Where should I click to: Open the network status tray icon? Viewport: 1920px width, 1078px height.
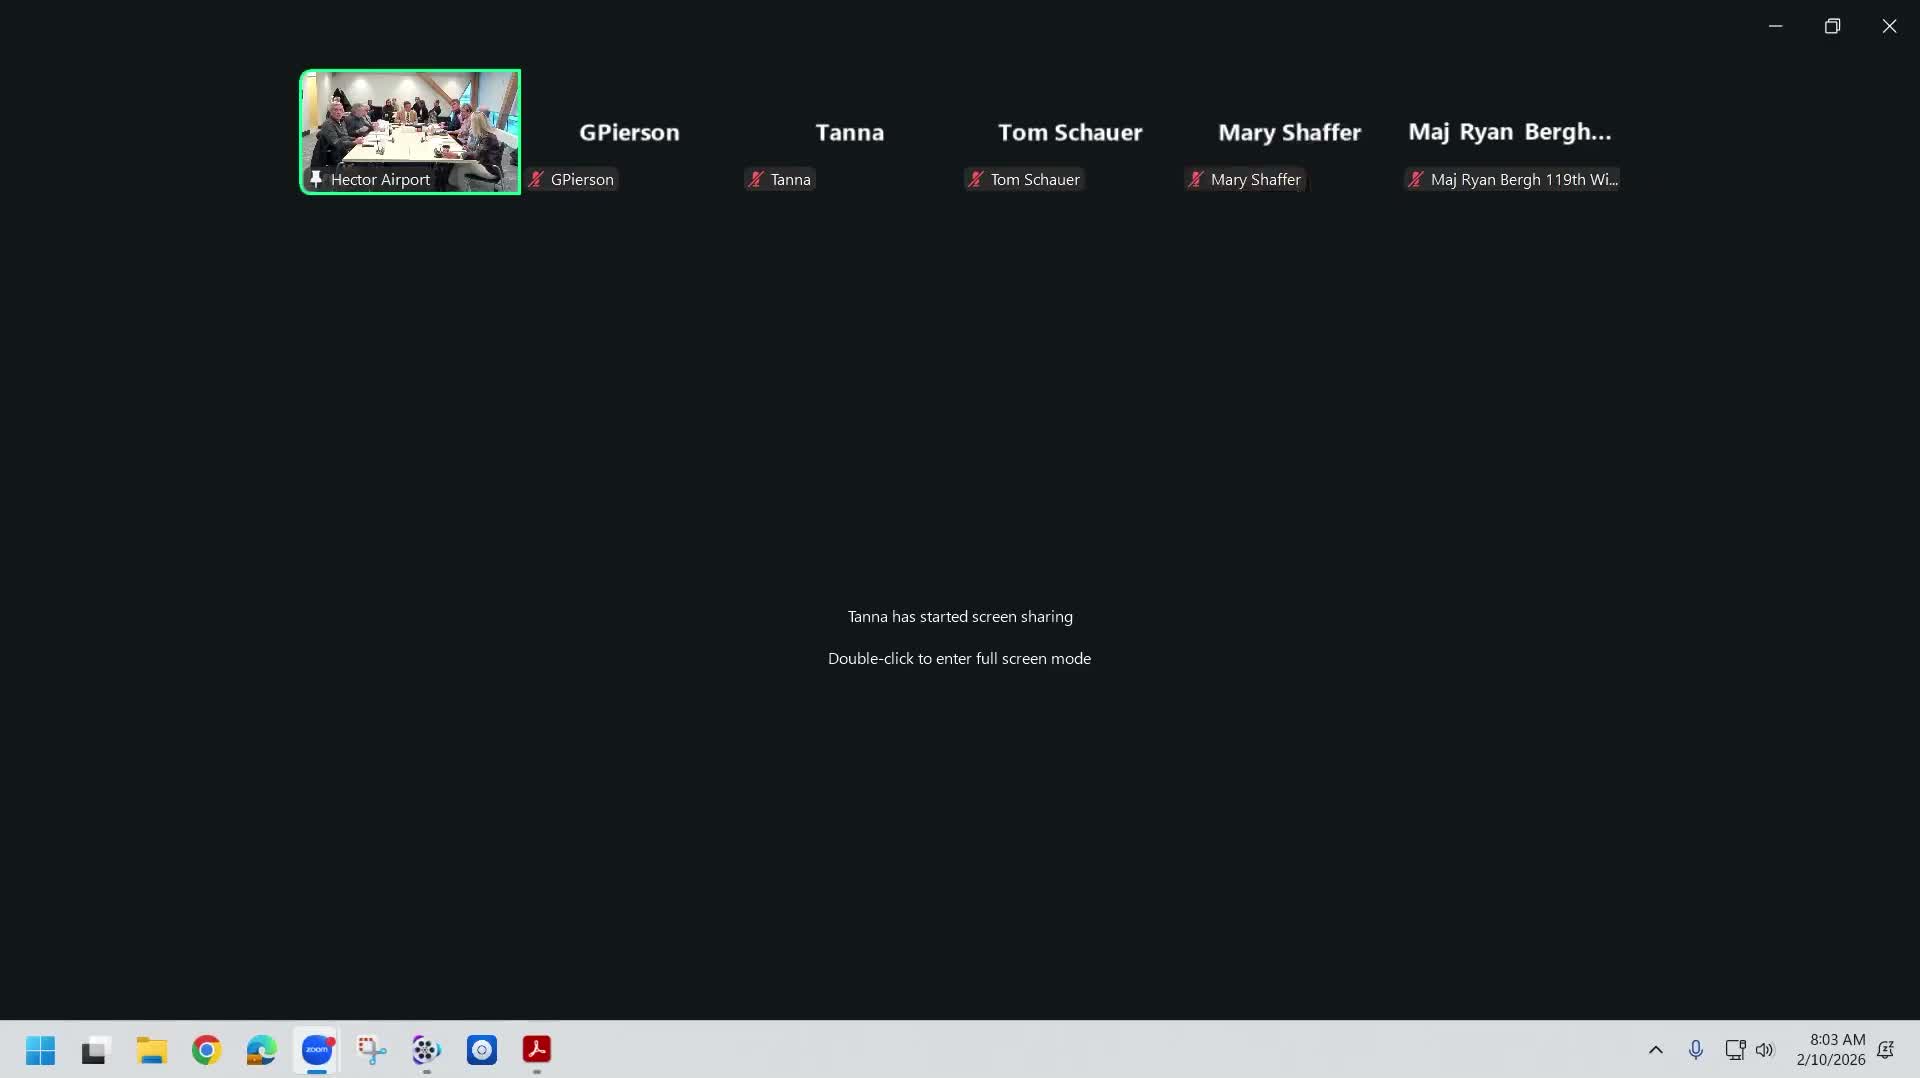(x=1735, y=1050)
